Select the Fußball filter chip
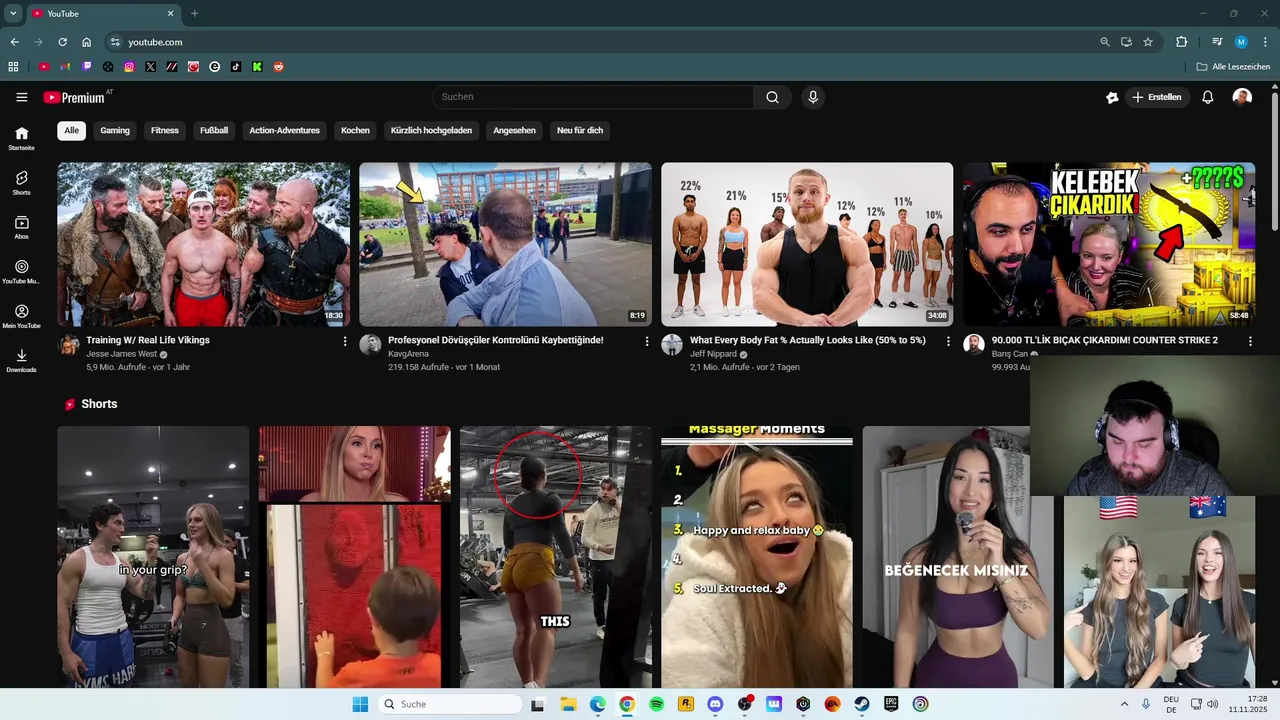Screen dimensions: 1280x720 click(214, 130)
